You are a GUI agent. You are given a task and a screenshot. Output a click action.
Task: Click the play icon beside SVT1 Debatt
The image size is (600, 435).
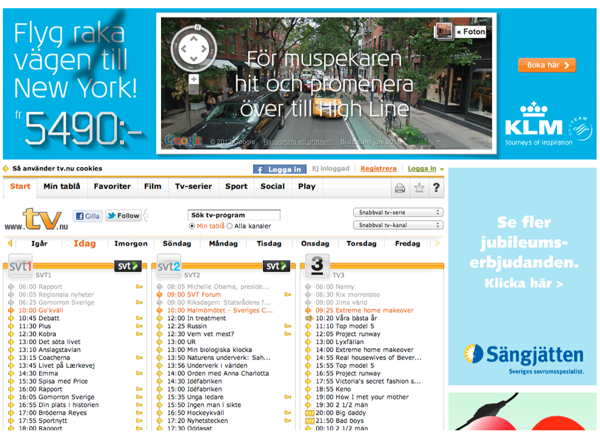point(139,318)
